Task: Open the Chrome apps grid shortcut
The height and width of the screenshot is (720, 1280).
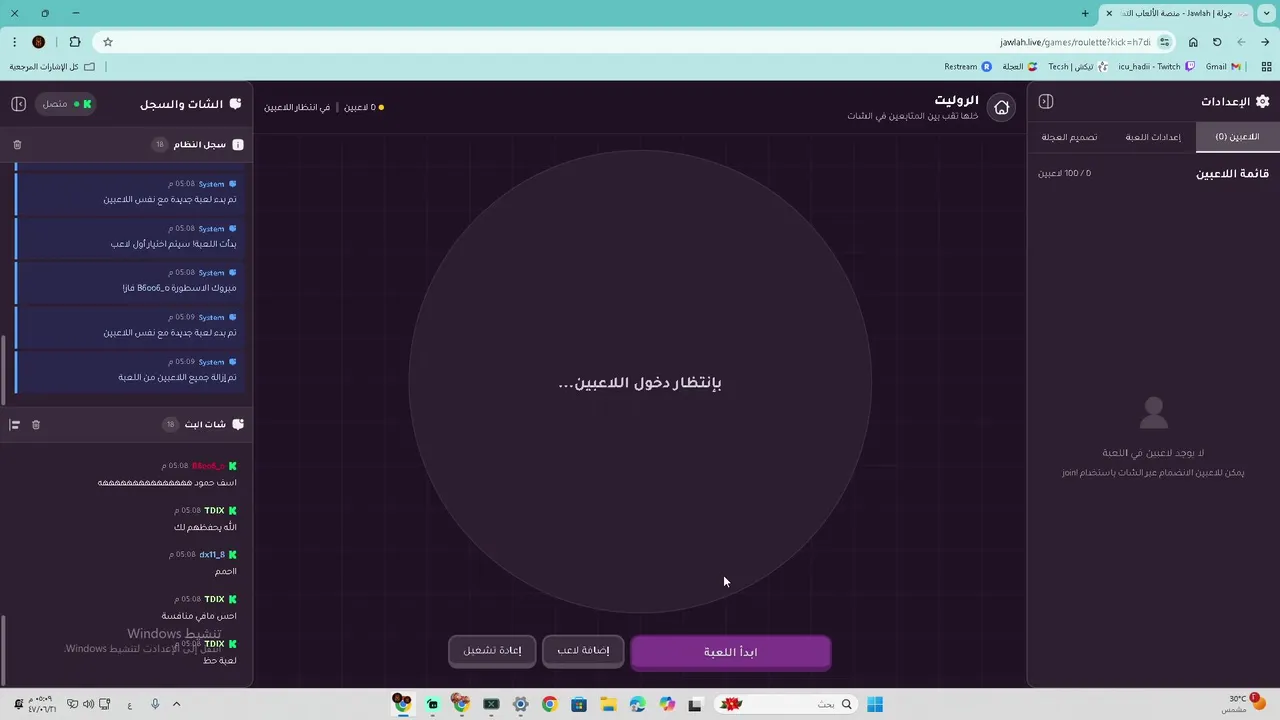Action: (1267, 67)
